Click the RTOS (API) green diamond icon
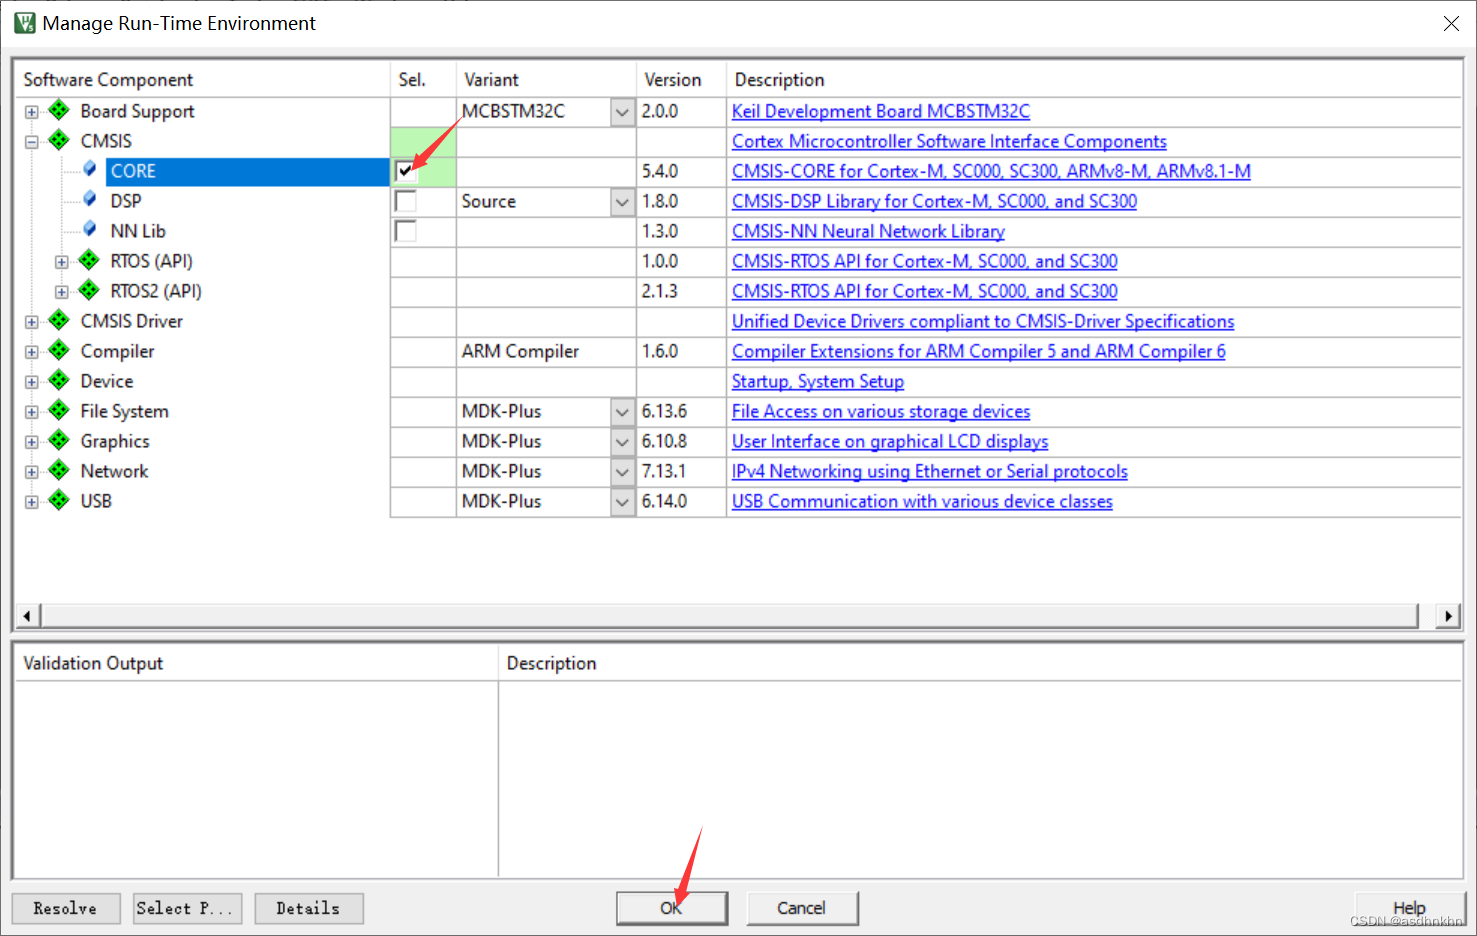 90,260
